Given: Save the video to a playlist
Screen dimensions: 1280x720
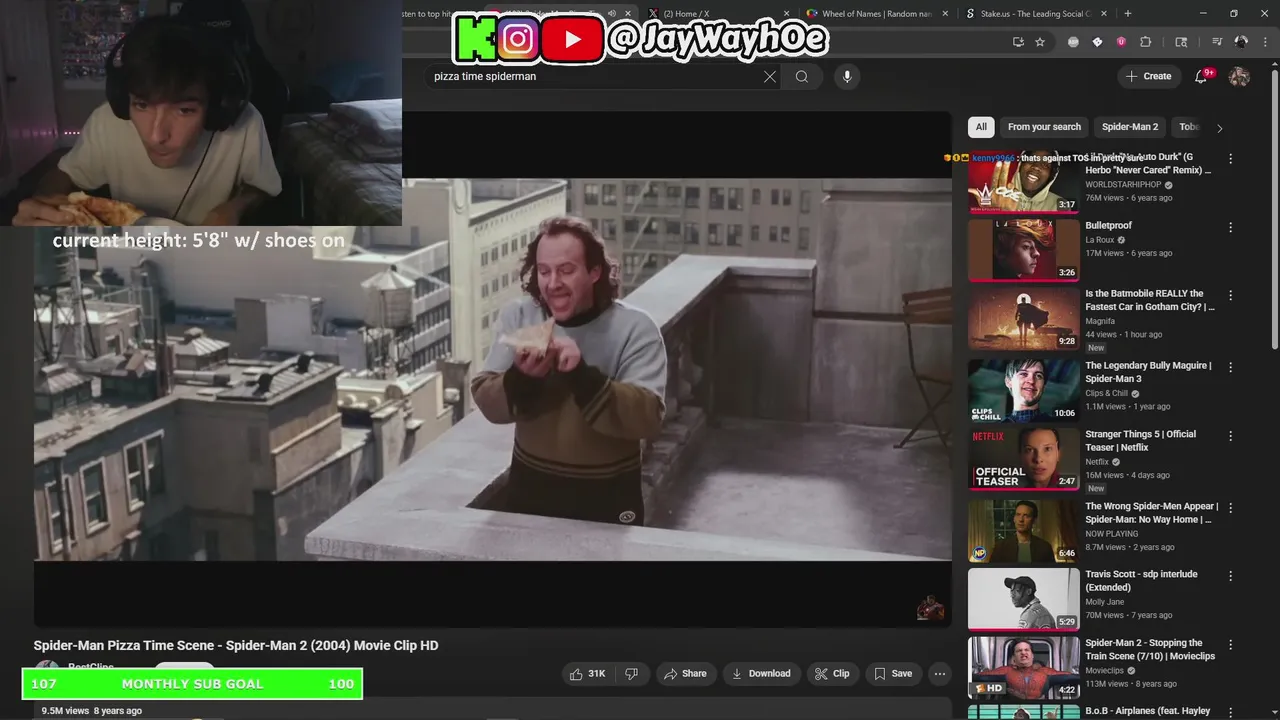Looking at the screenshot, I should pyautogui.click(x=893, y=674).
